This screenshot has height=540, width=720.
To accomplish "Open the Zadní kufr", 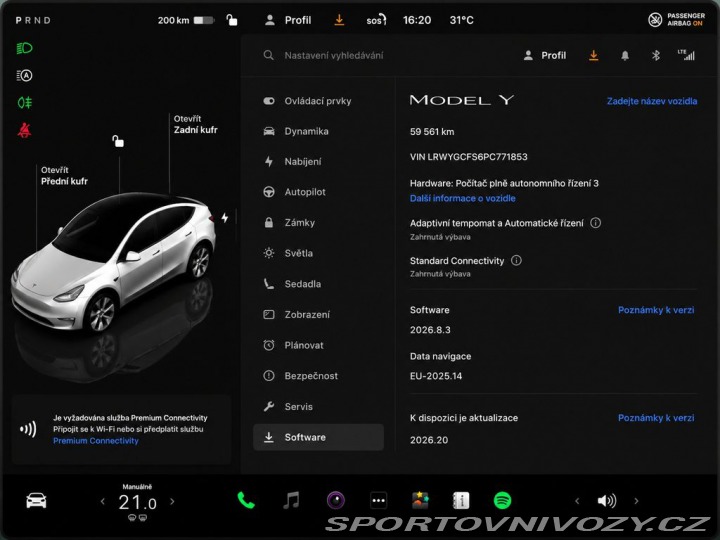I will [196, 124].
